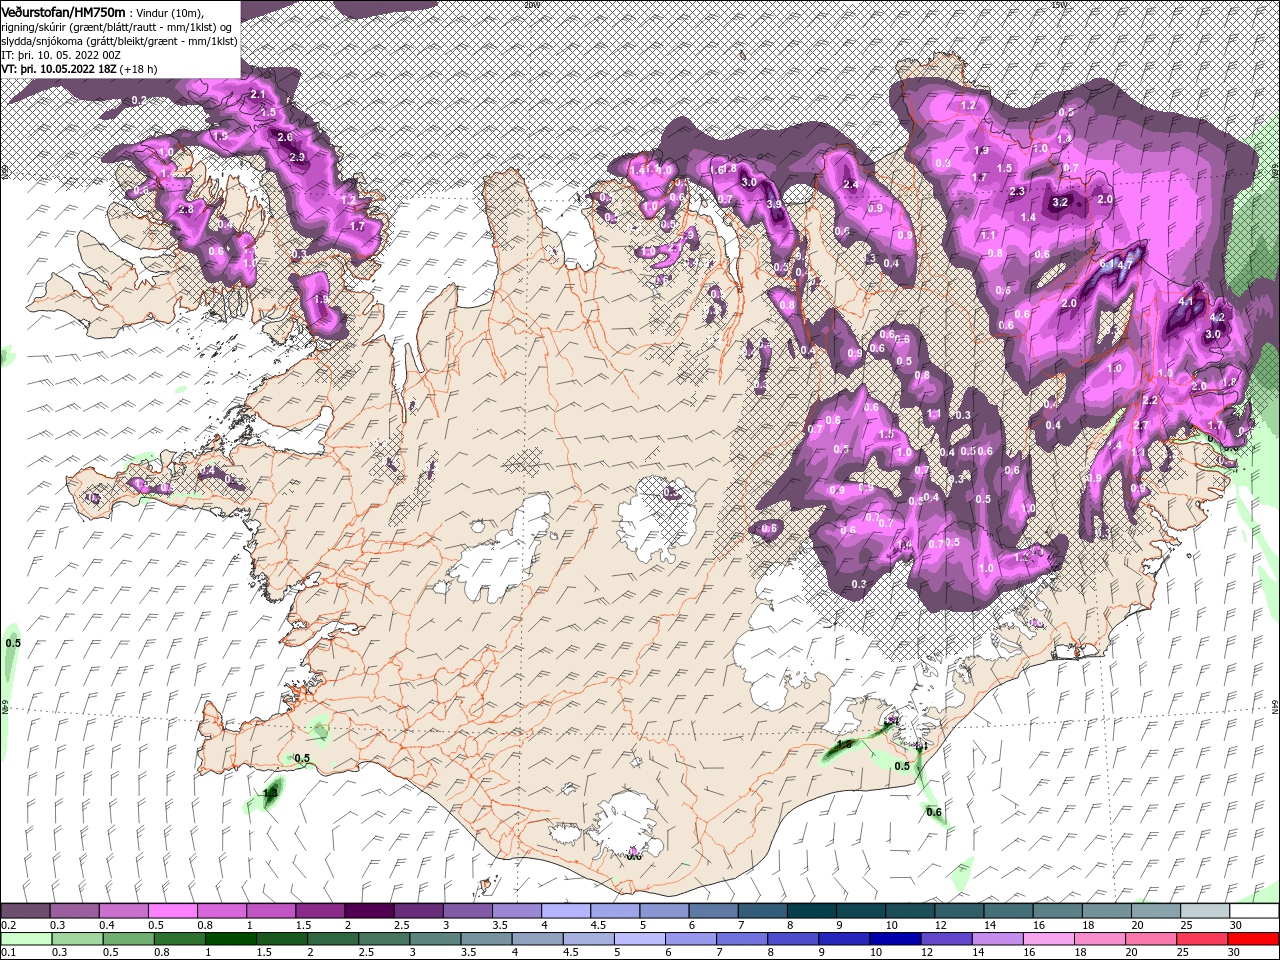Click the dark green swatch between 1 and 1.5
1280x960 pixels.
(x=231, y=939)
